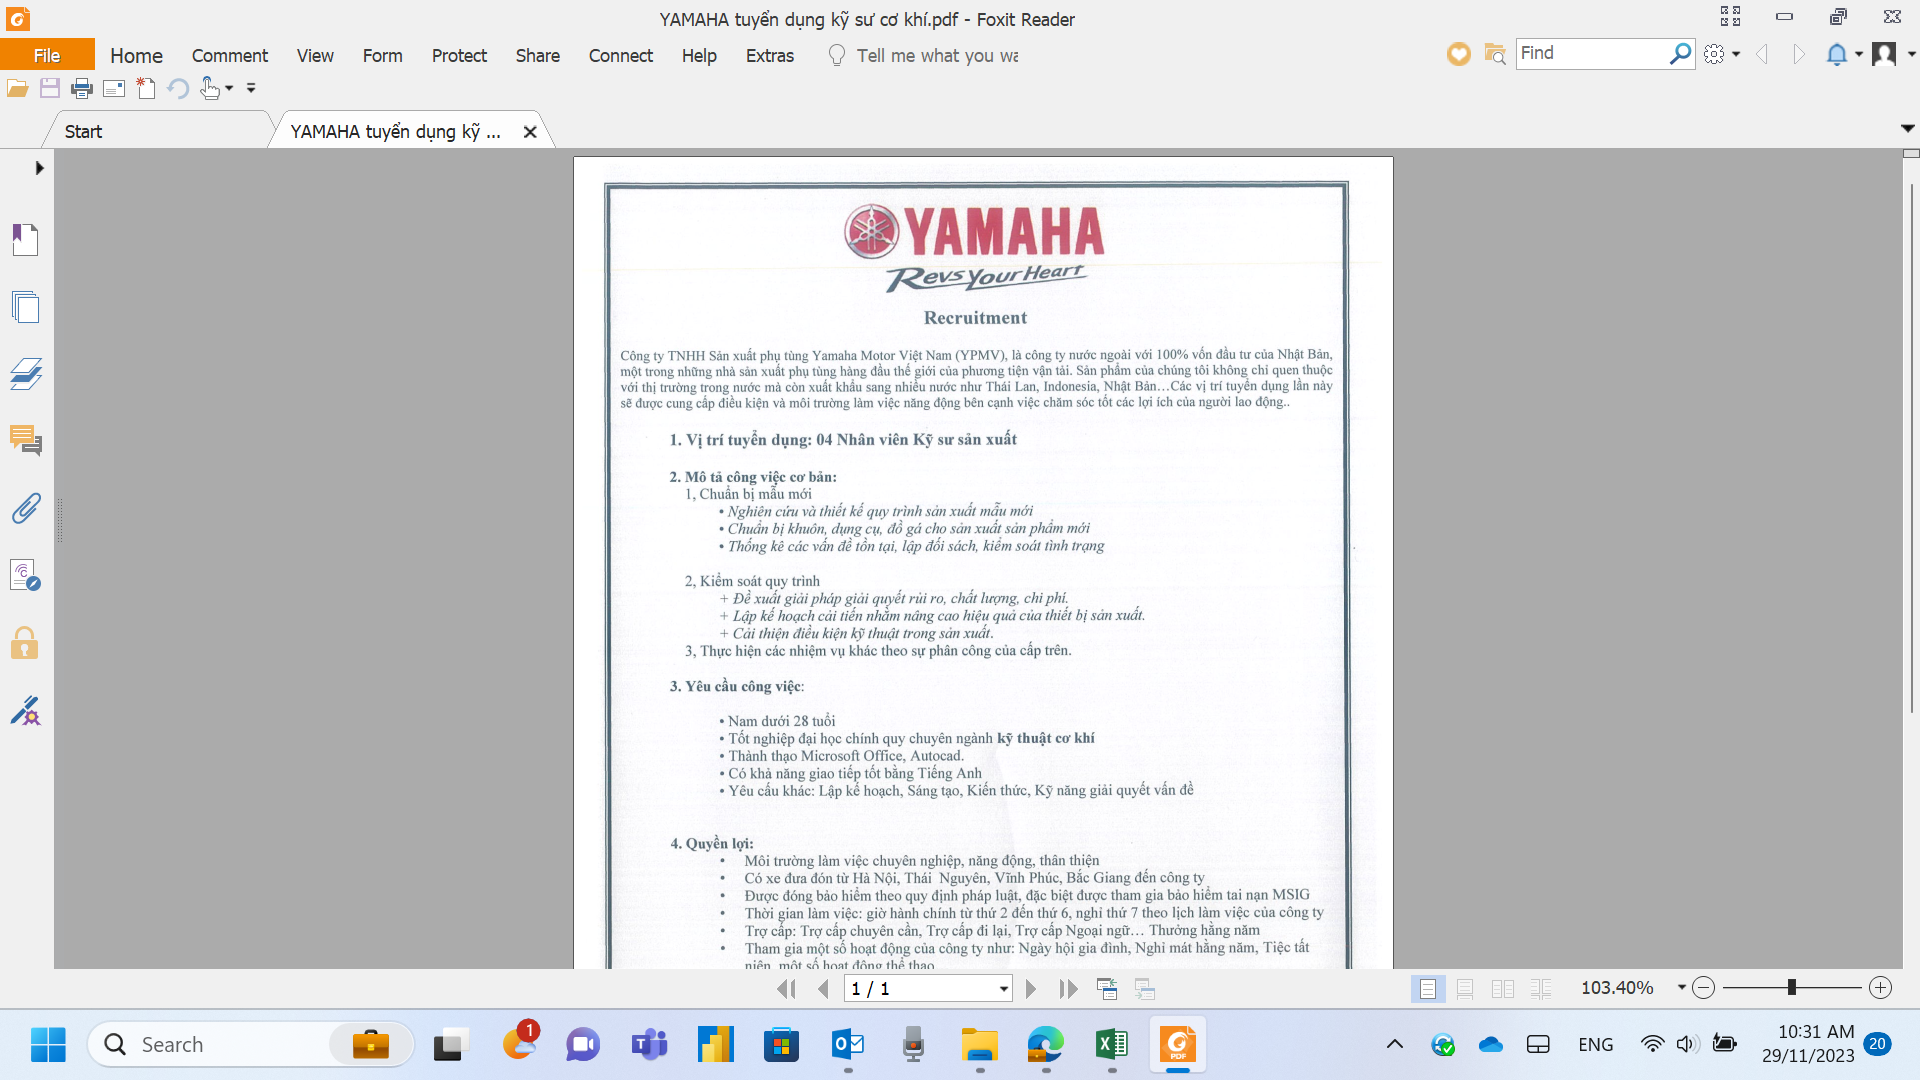Select single page view mode

pyautogui.click(x=1428, y=989)
